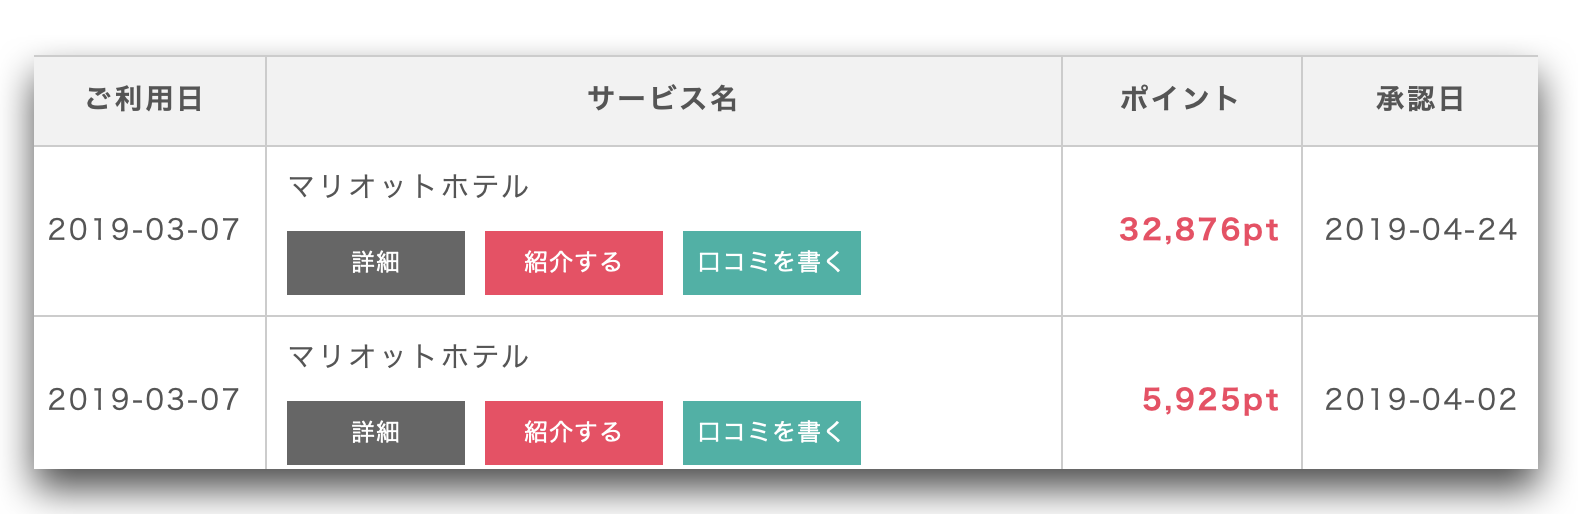Click 紹介する in the 5,925pt row
The width and height of the screenshot is (1582, 514).
(574, 433)
